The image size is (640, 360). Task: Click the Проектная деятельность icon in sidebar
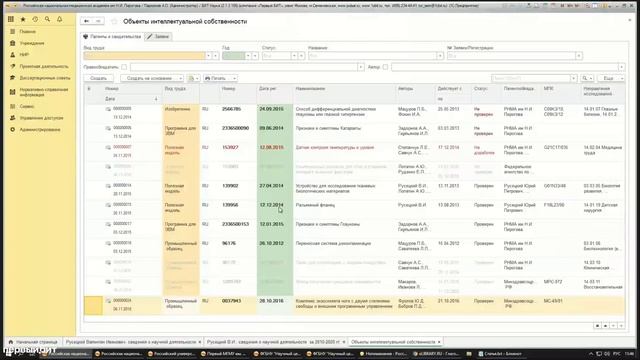13,66
